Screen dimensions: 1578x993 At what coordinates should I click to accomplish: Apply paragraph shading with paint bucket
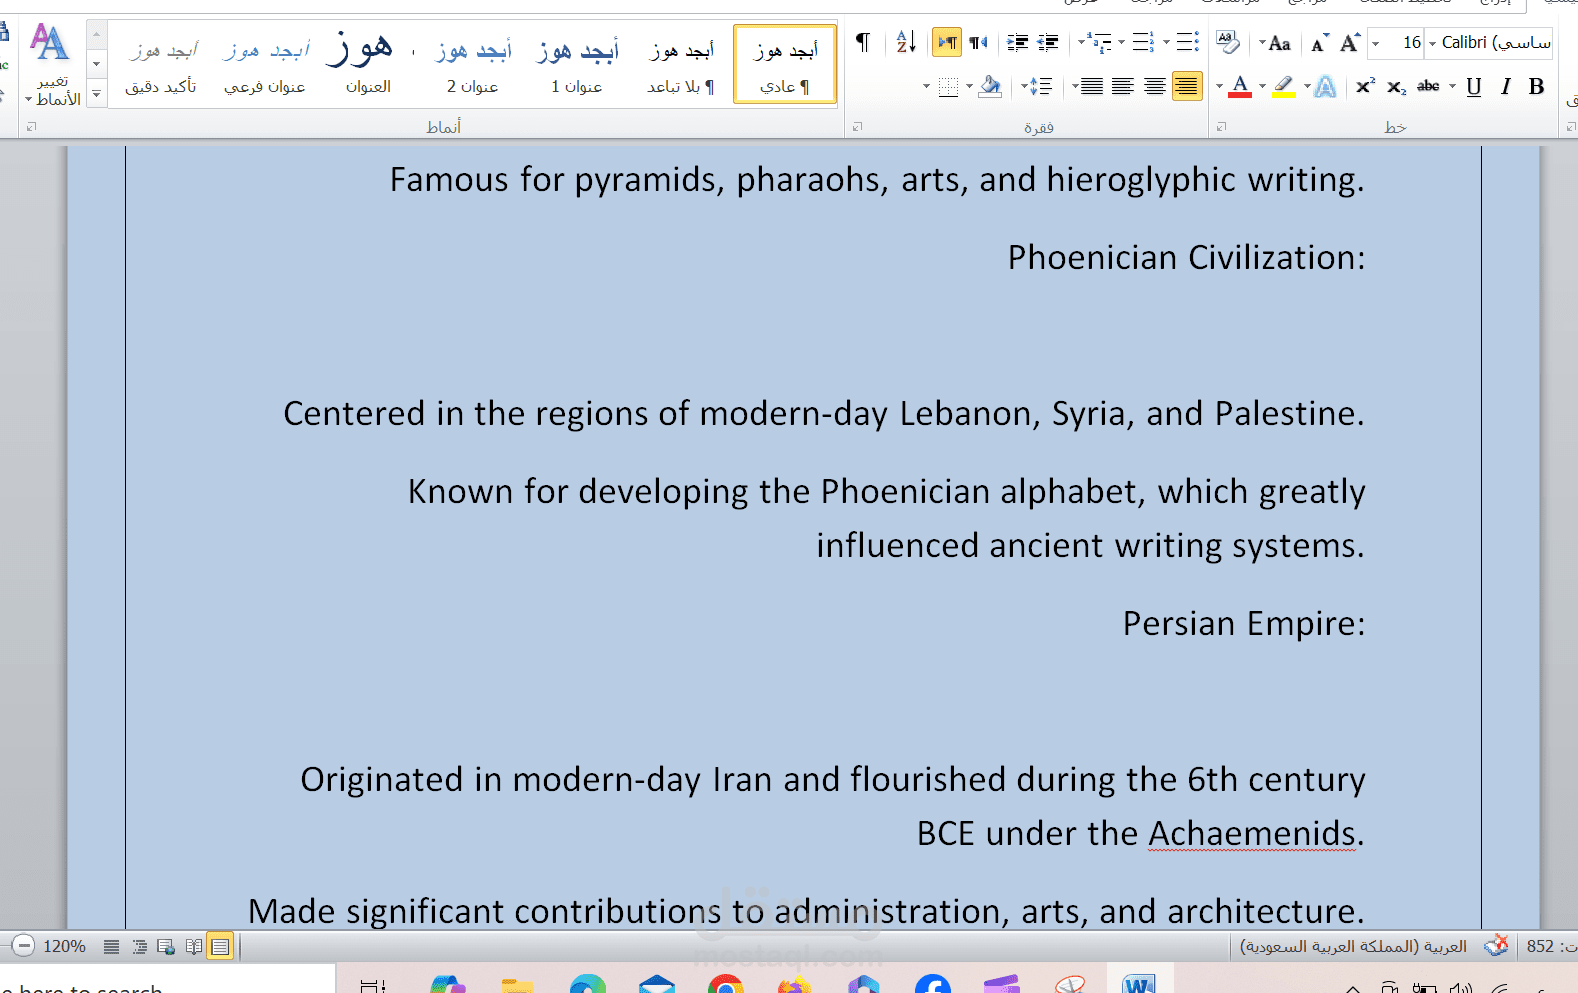(990, 87)
